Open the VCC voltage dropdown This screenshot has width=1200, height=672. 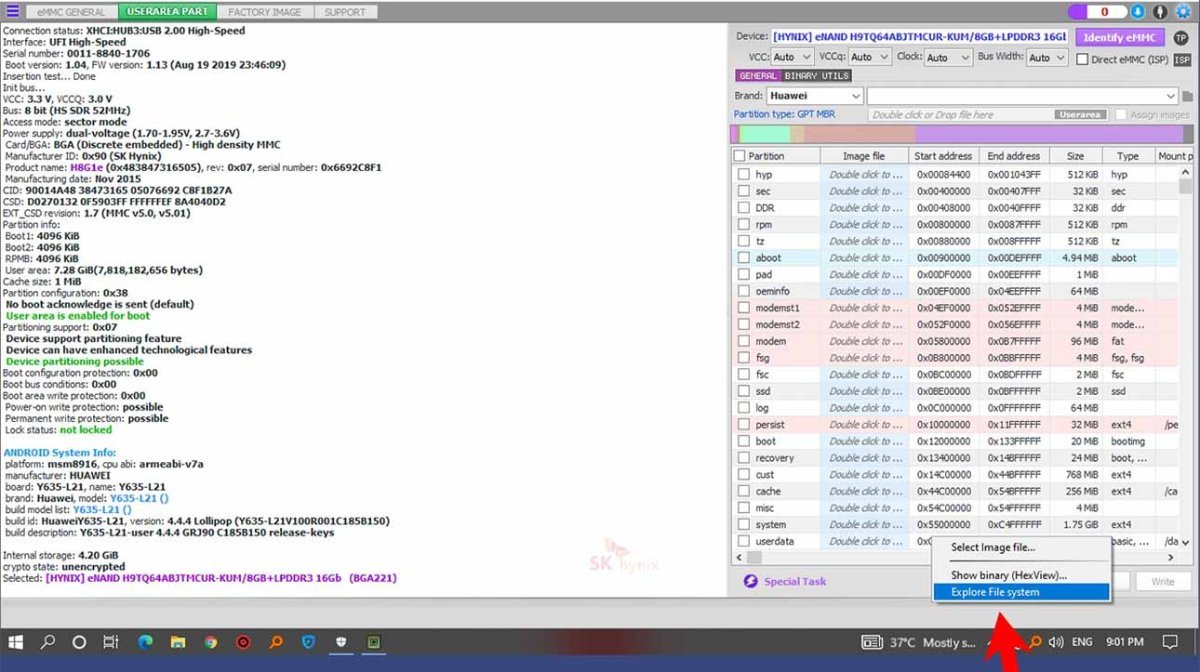[x=794, y=58]
